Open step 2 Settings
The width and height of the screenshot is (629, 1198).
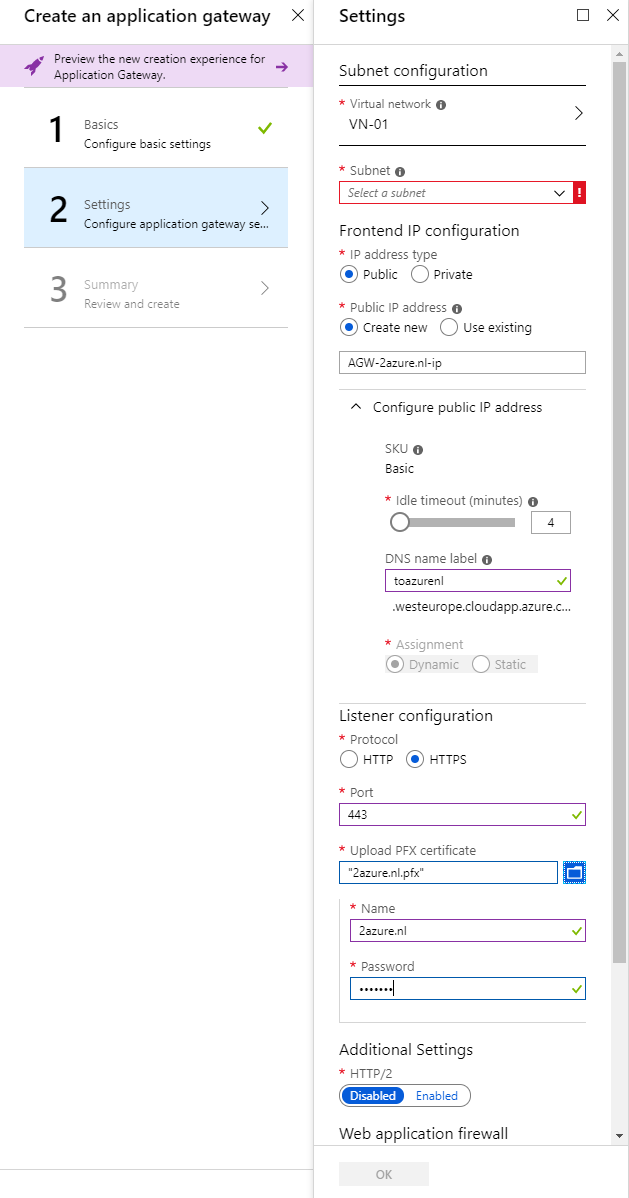156,208
